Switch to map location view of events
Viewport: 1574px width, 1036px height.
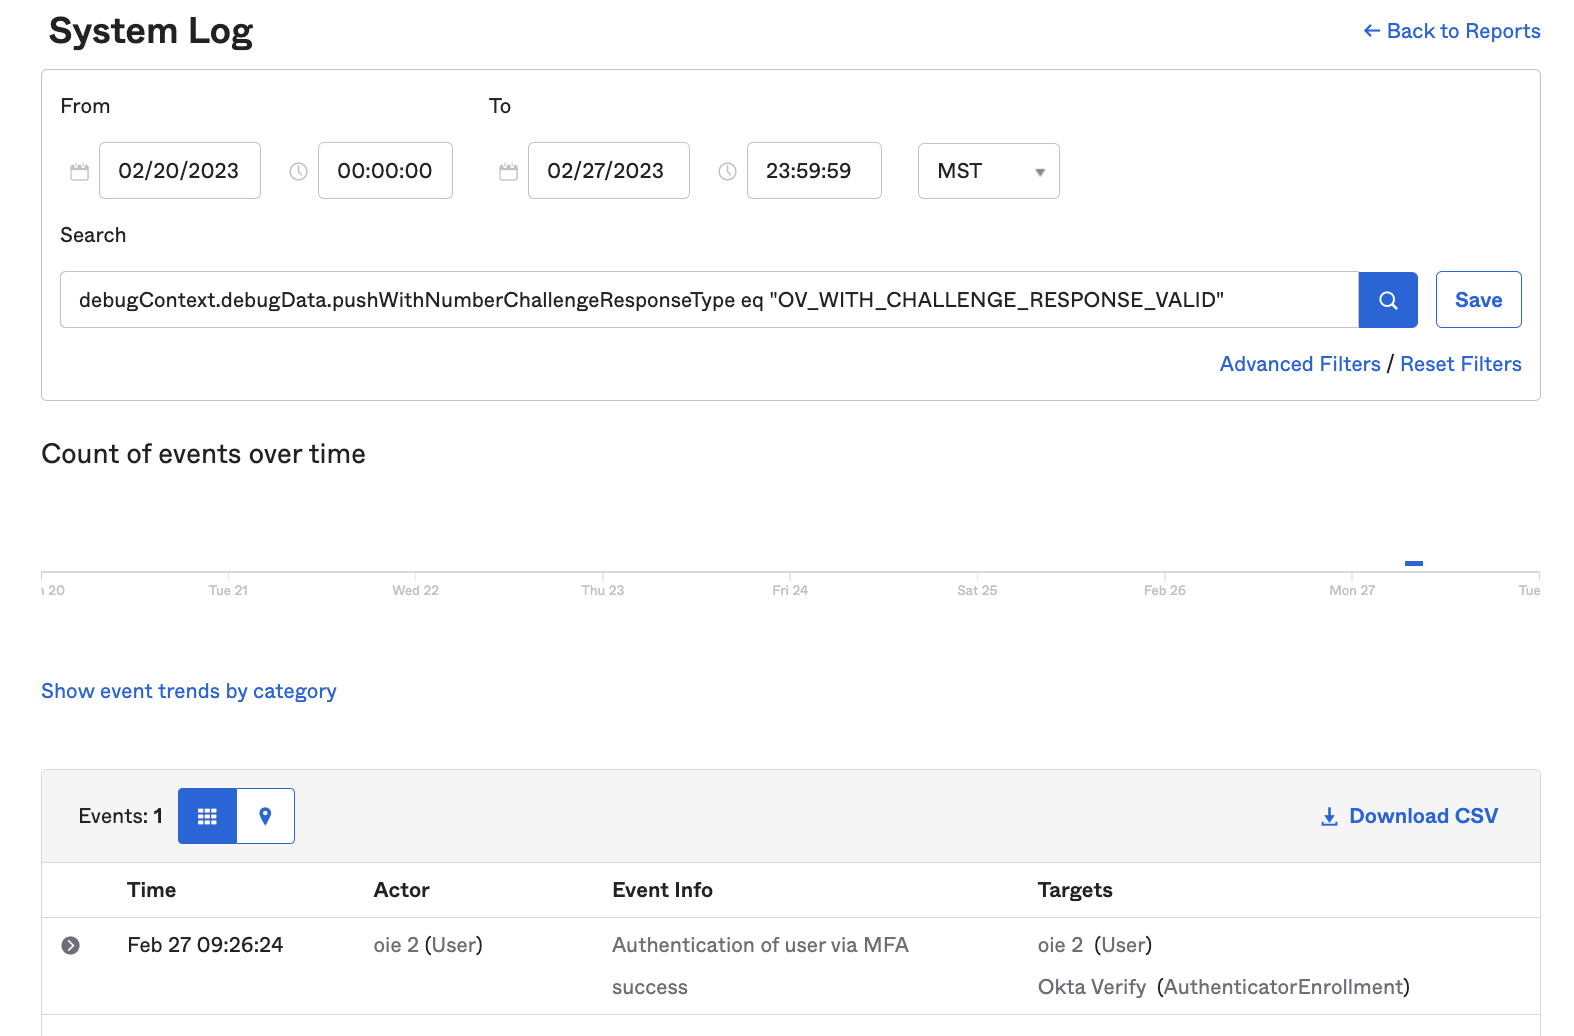pos(265,816)
